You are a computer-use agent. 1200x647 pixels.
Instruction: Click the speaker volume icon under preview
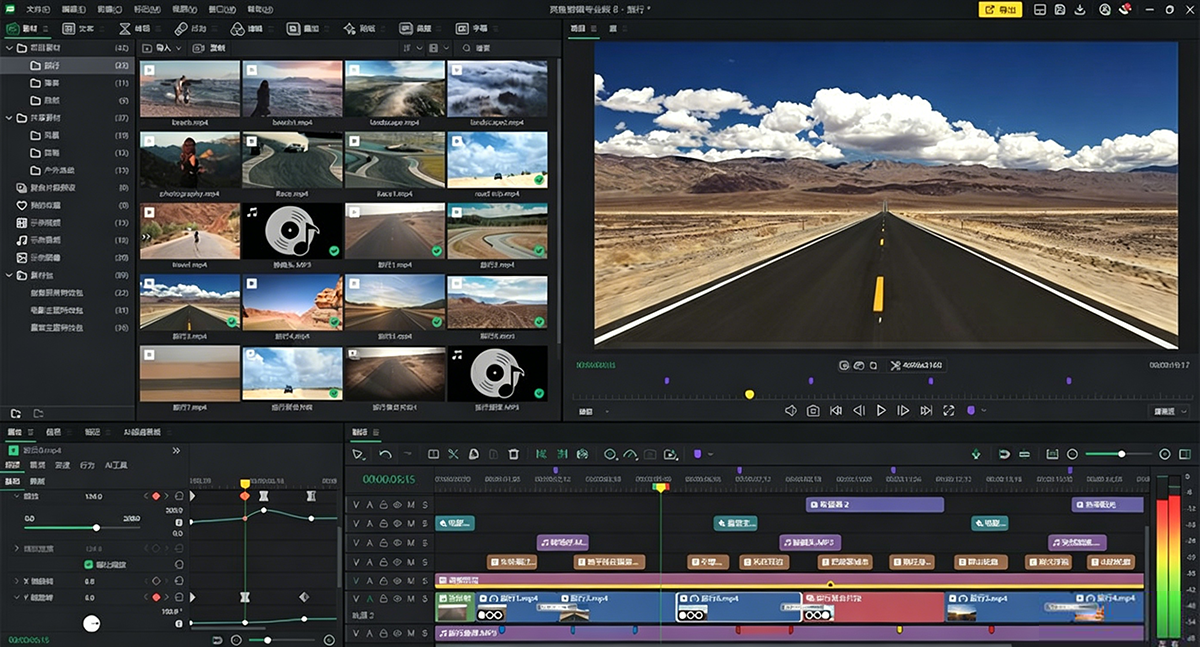coord(790,410)
